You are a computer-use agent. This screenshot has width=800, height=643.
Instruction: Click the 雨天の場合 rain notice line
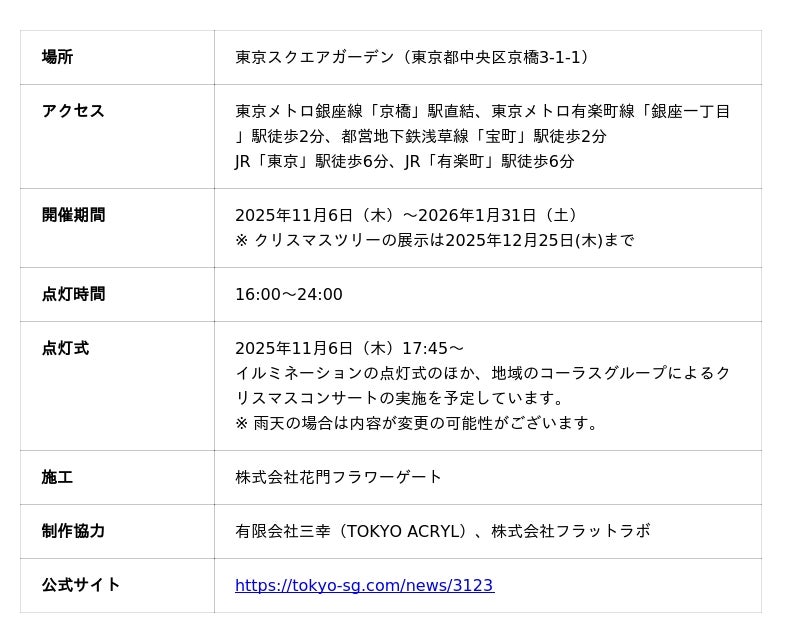coord(418,423)
